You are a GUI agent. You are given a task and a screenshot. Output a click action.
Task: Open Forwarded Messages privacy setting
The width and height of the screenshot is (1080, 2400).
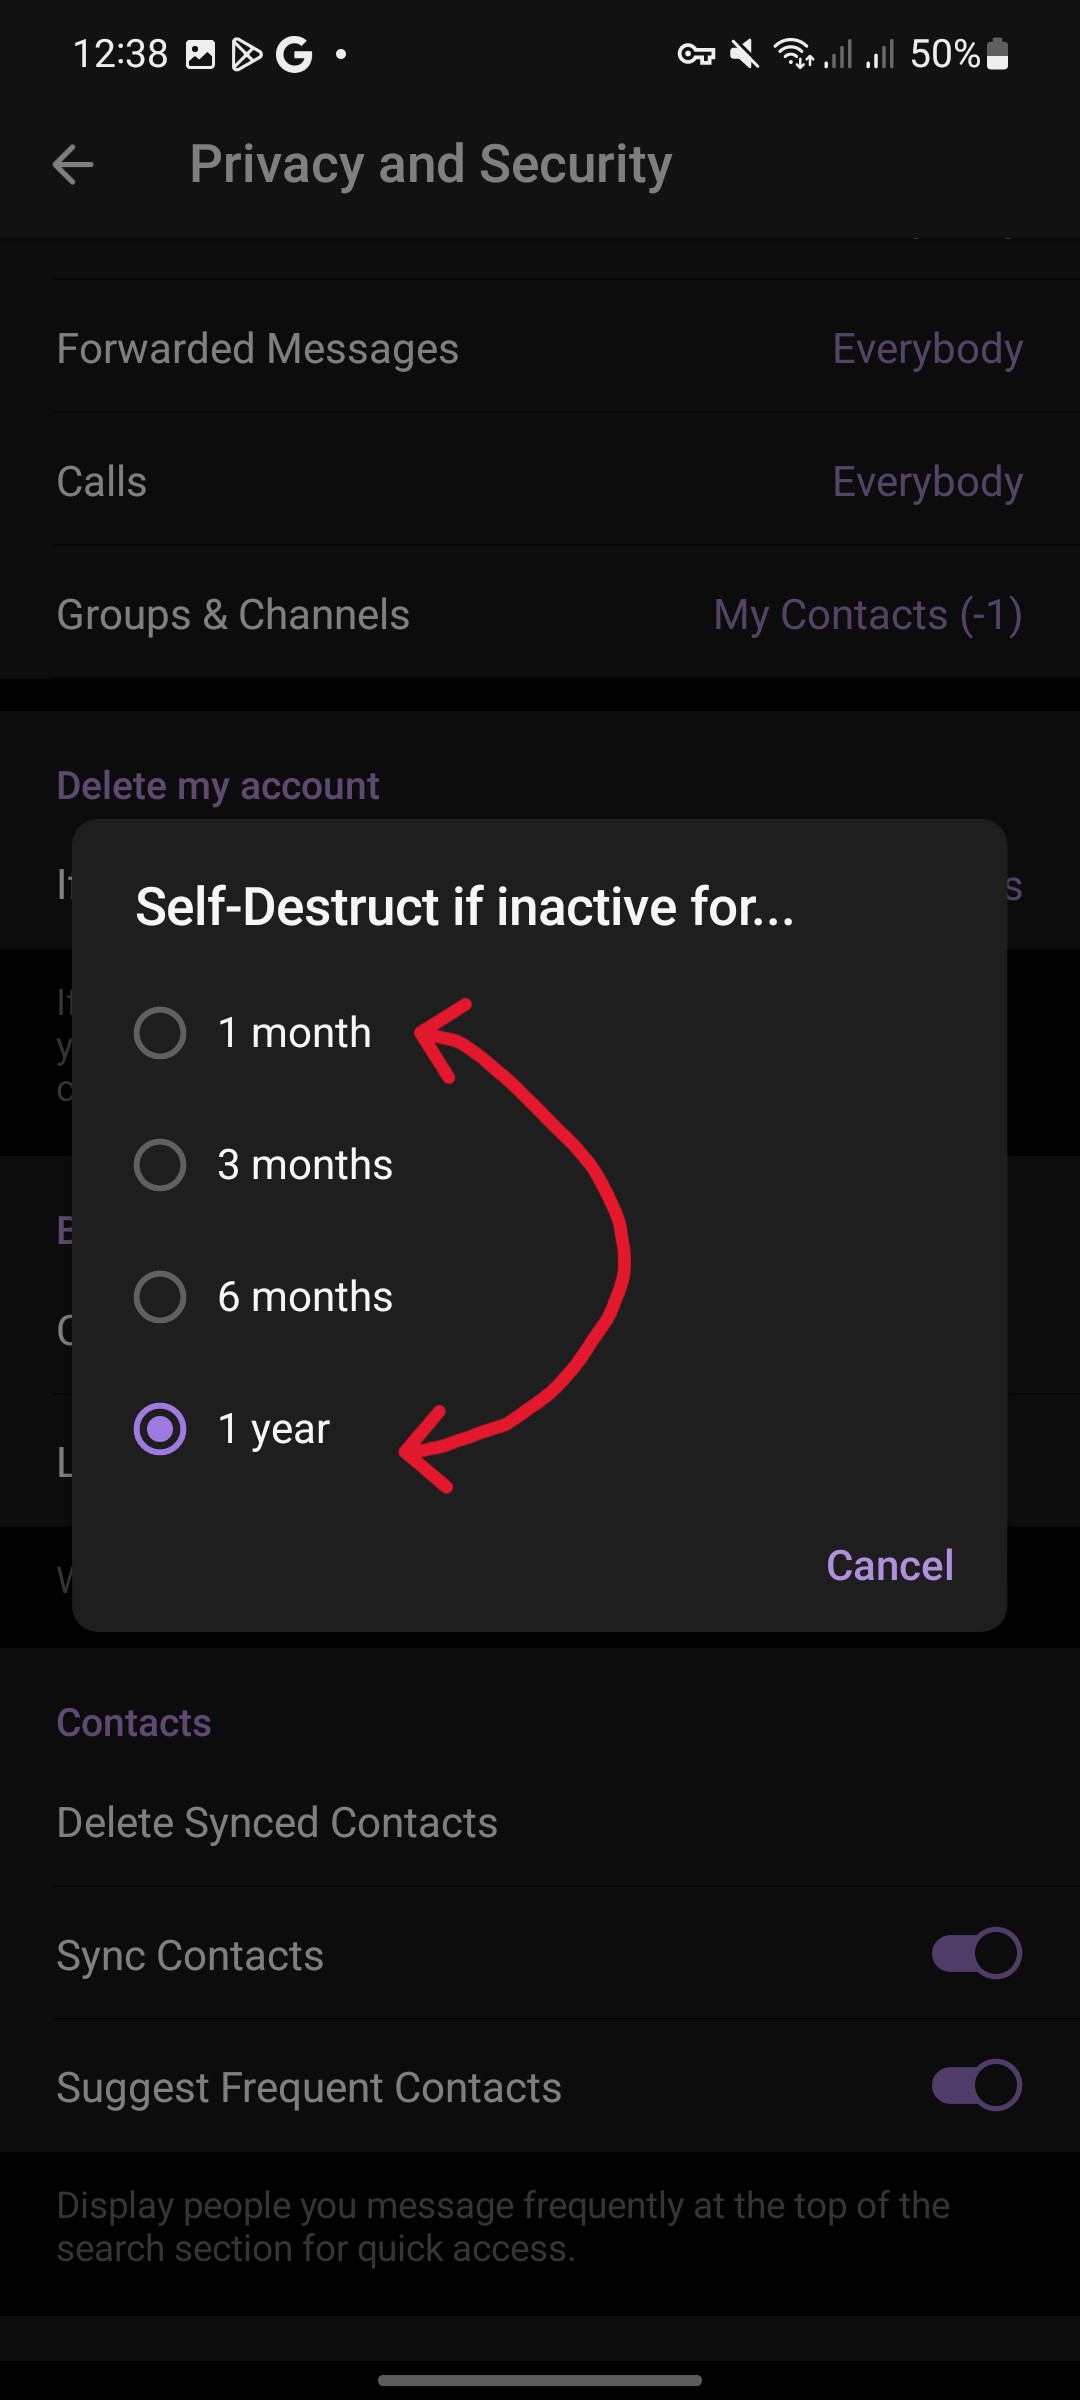click(x=540, y=349)
